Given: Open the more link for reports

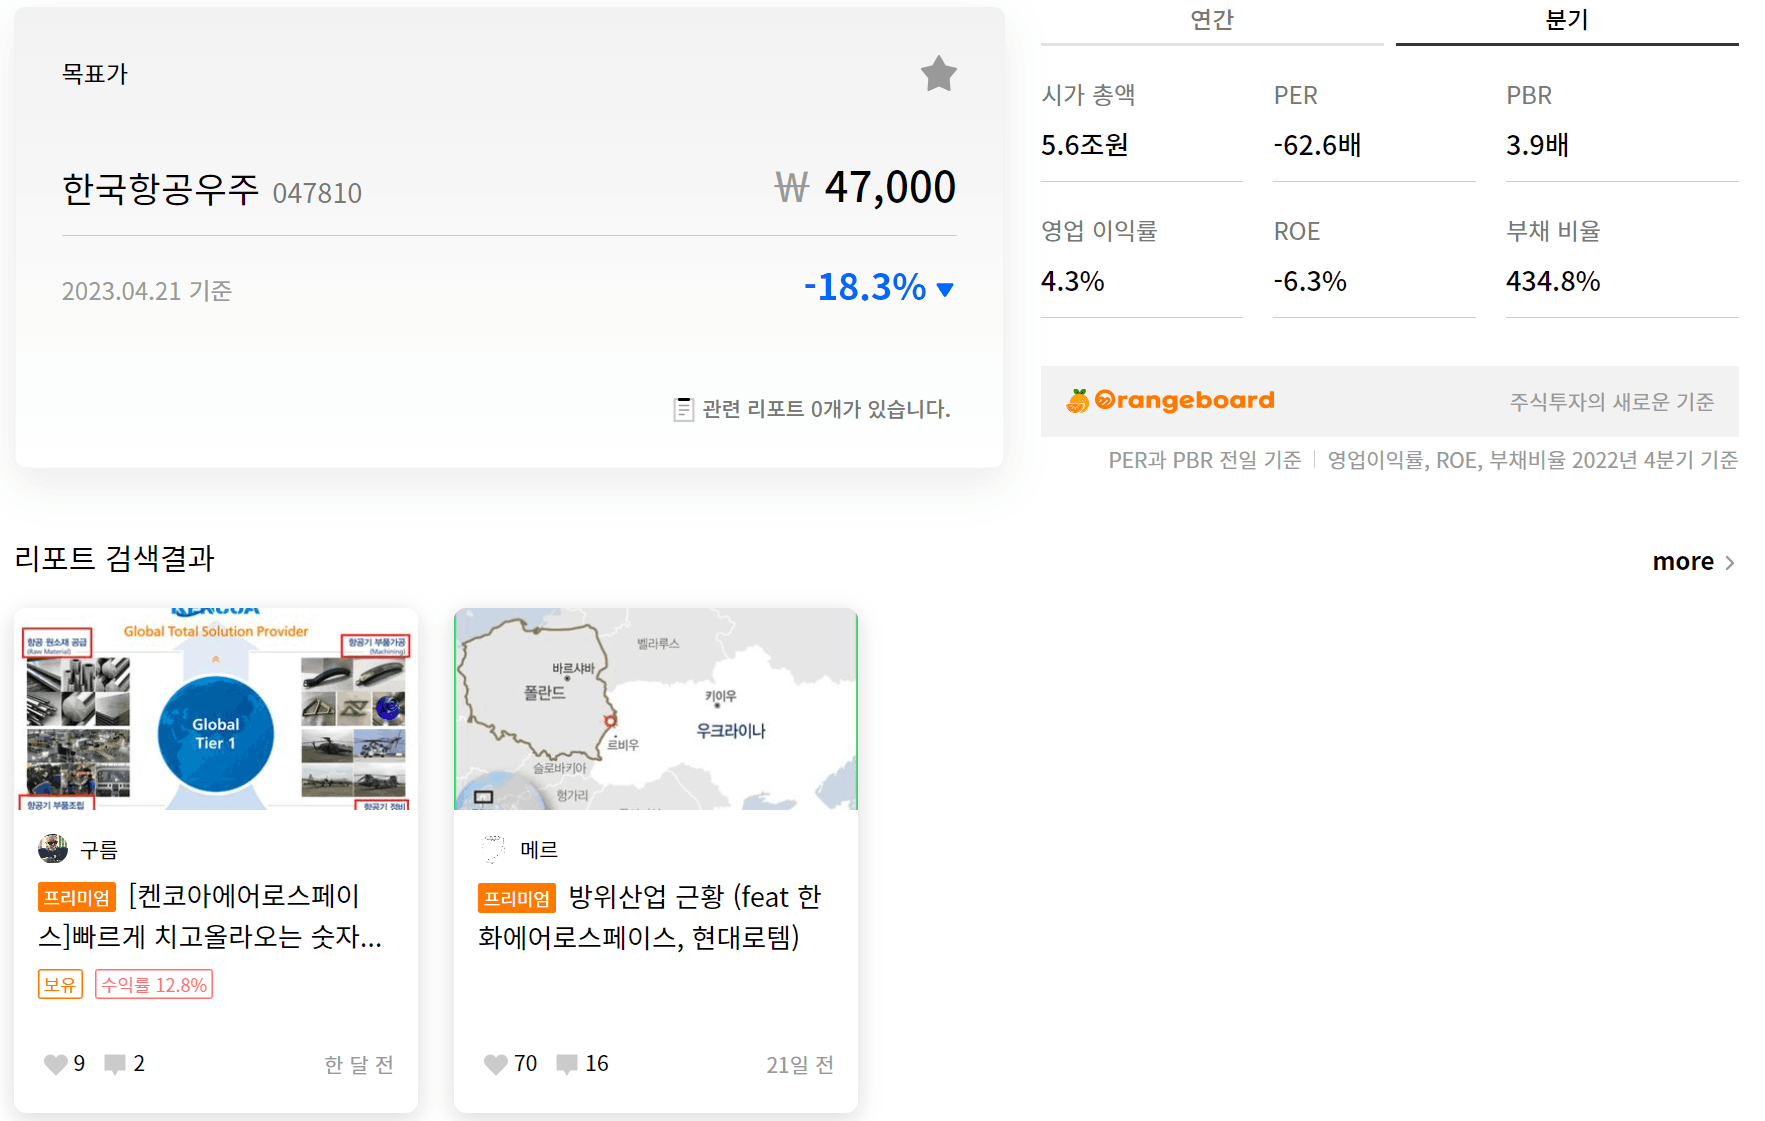Looking at the screenshot, I should pos(1693,562).
